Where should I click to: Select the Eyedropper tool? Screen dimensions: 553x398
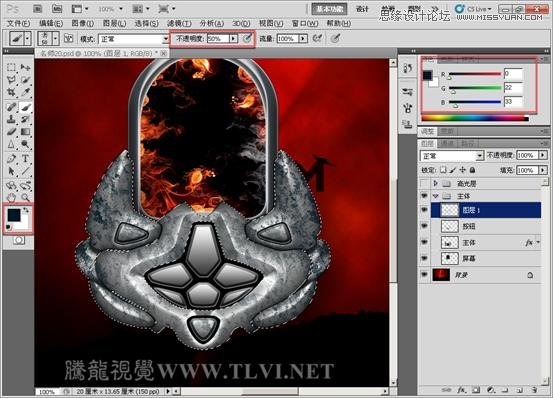click(x=25, y=92)
